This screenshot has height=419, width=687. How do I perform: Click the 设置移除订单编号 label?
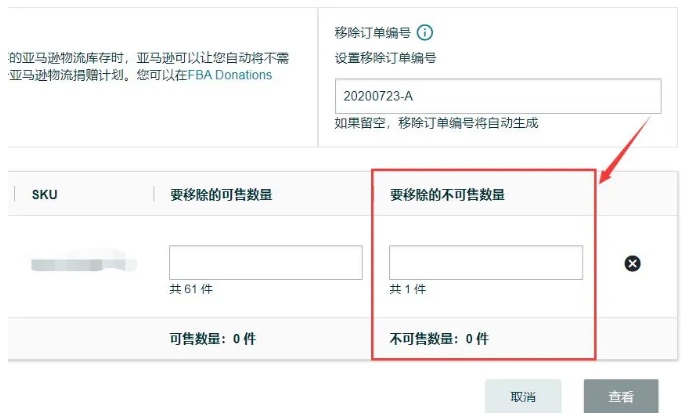pos(385,58)
